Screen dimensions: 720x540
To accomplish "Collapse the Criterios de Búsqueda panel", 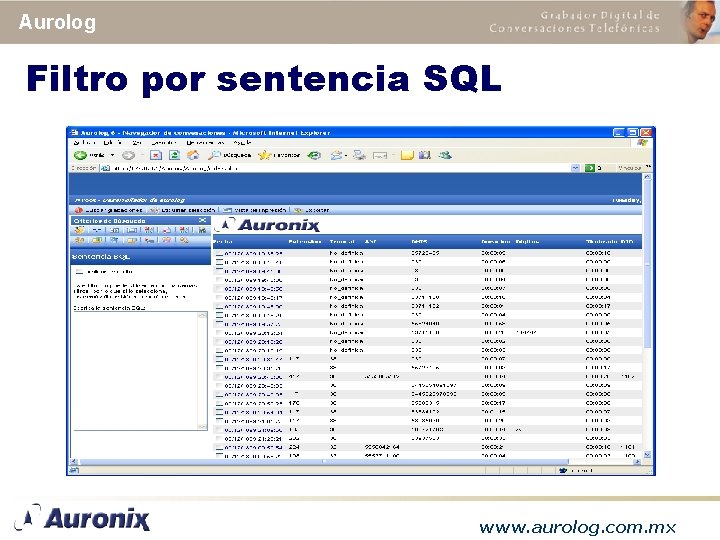I will pos(202,220).
